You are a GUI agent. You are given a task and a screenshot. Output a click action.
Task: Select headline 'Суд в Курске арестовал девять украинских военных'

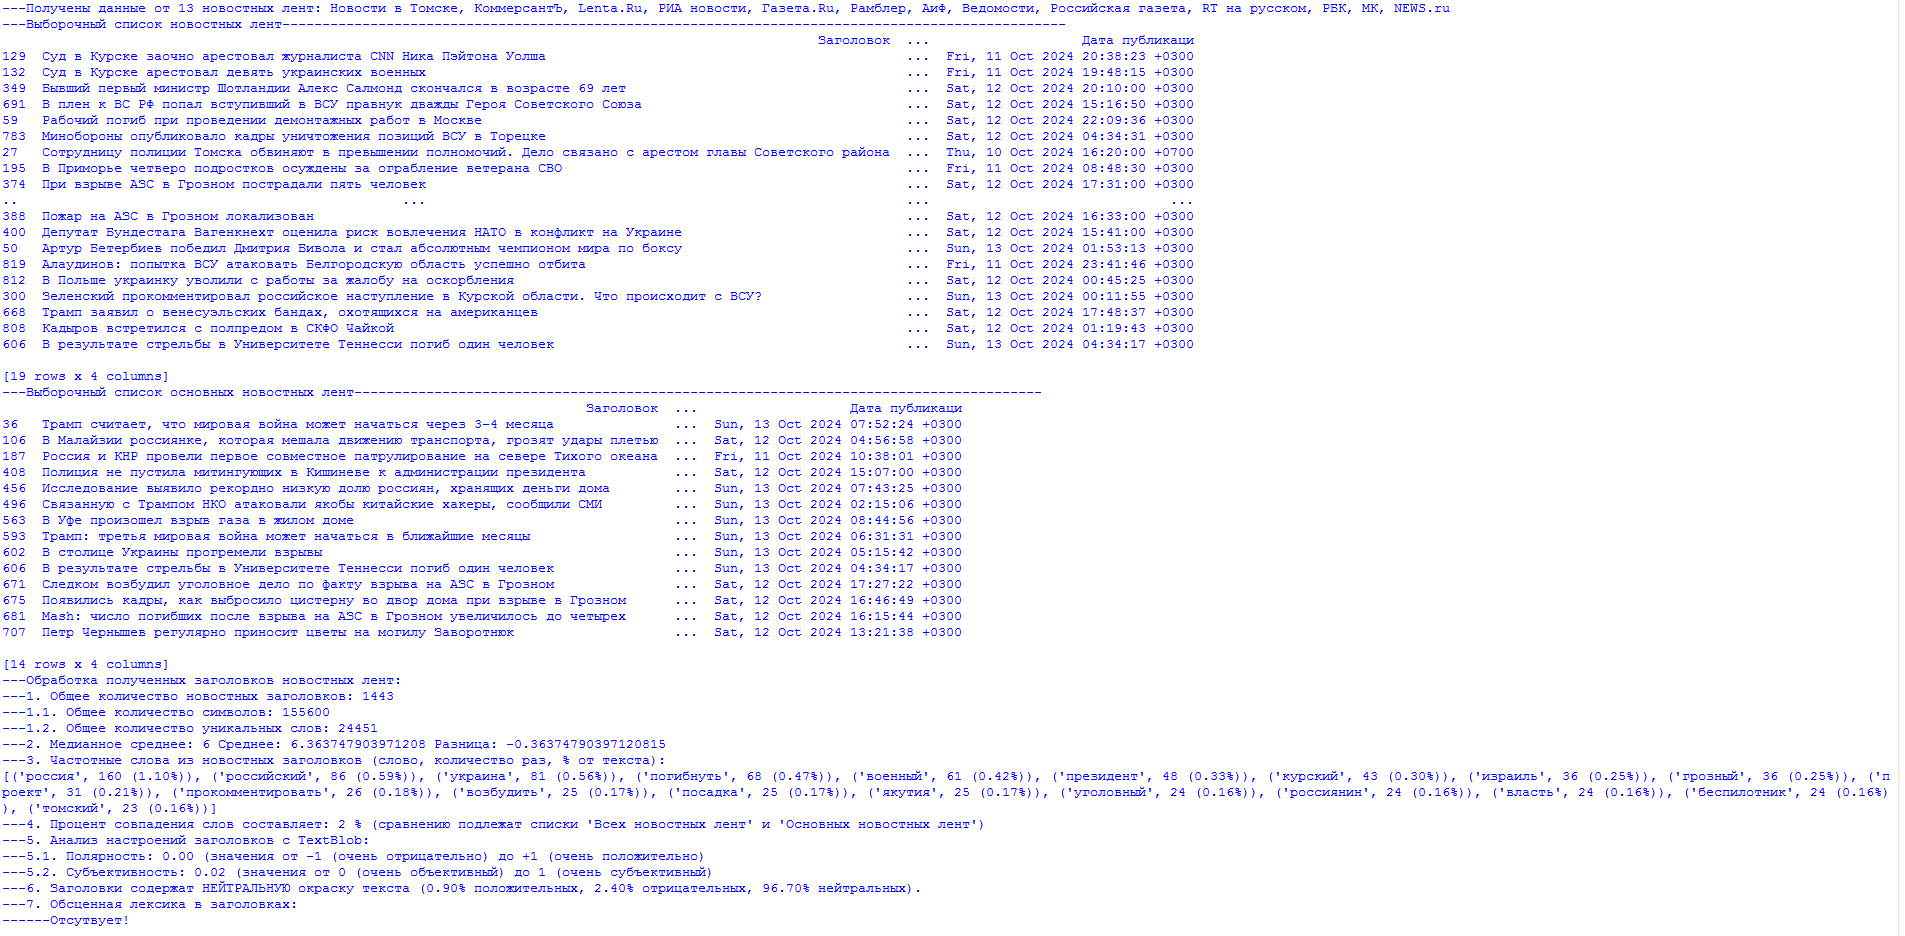coord(233,72)
